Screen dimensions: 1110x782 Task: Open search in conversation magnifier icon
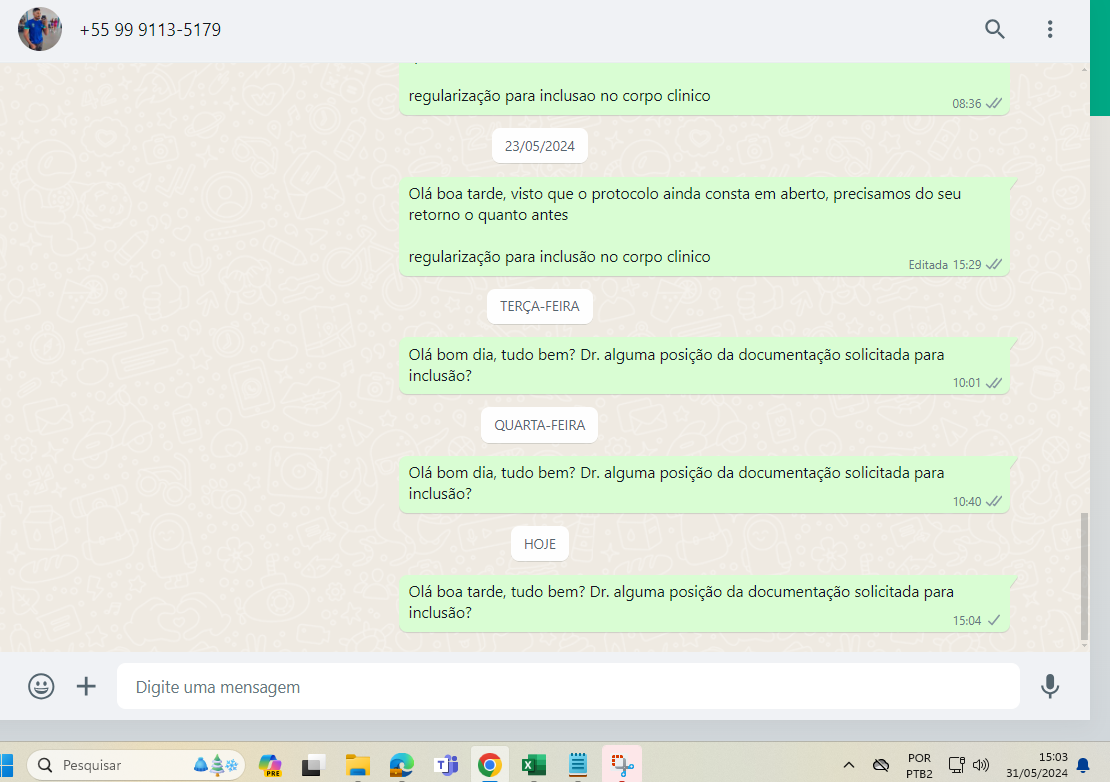[x=994, y=29]
